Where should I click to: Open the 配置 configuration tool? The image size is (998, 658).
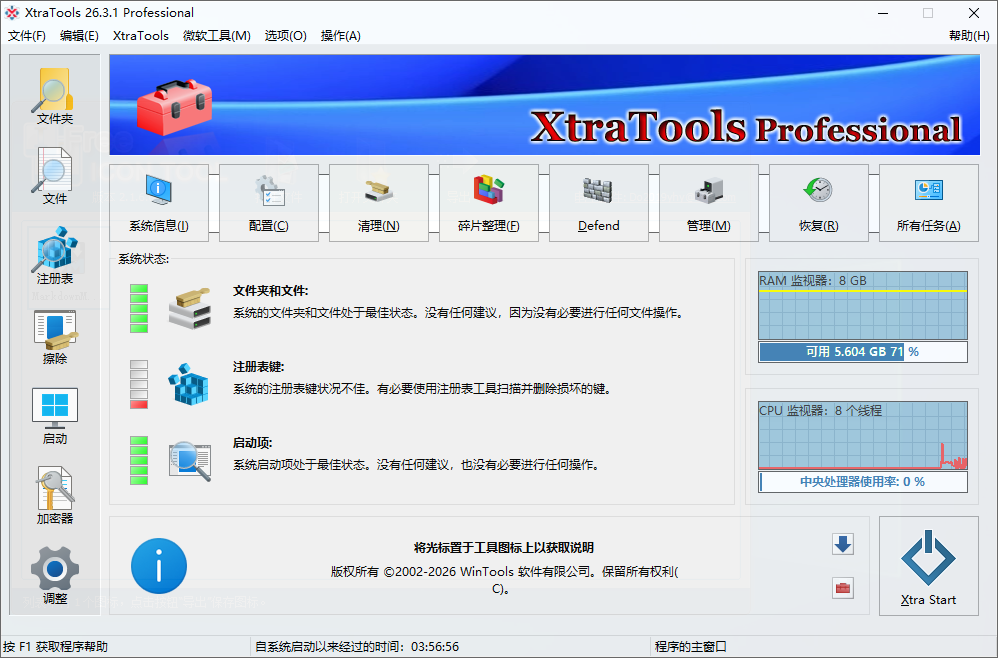click(x=268, y=202)
